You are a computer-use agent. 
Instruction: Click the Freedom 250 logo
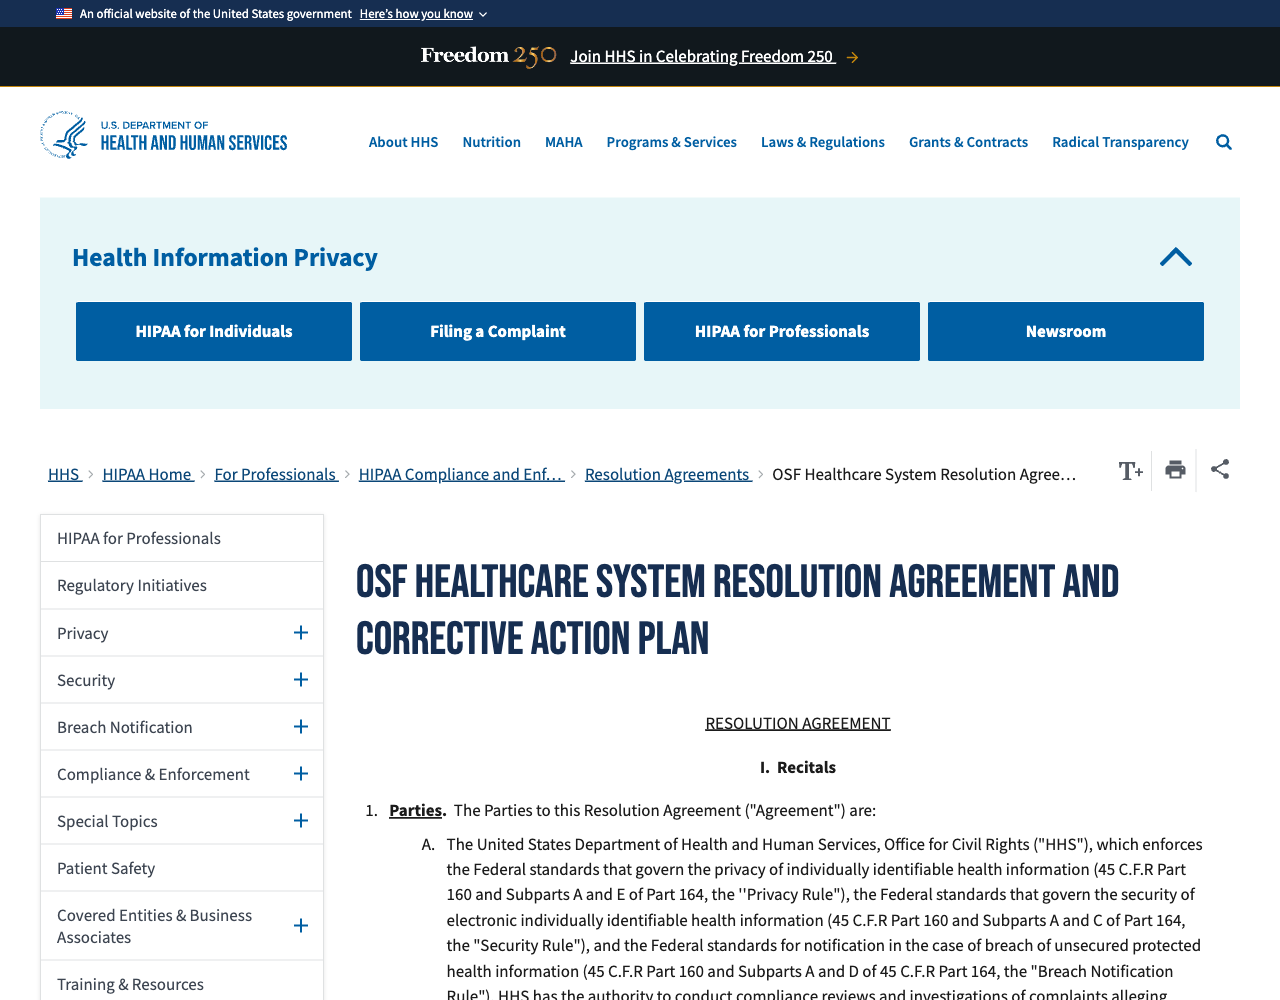[488, 56]
